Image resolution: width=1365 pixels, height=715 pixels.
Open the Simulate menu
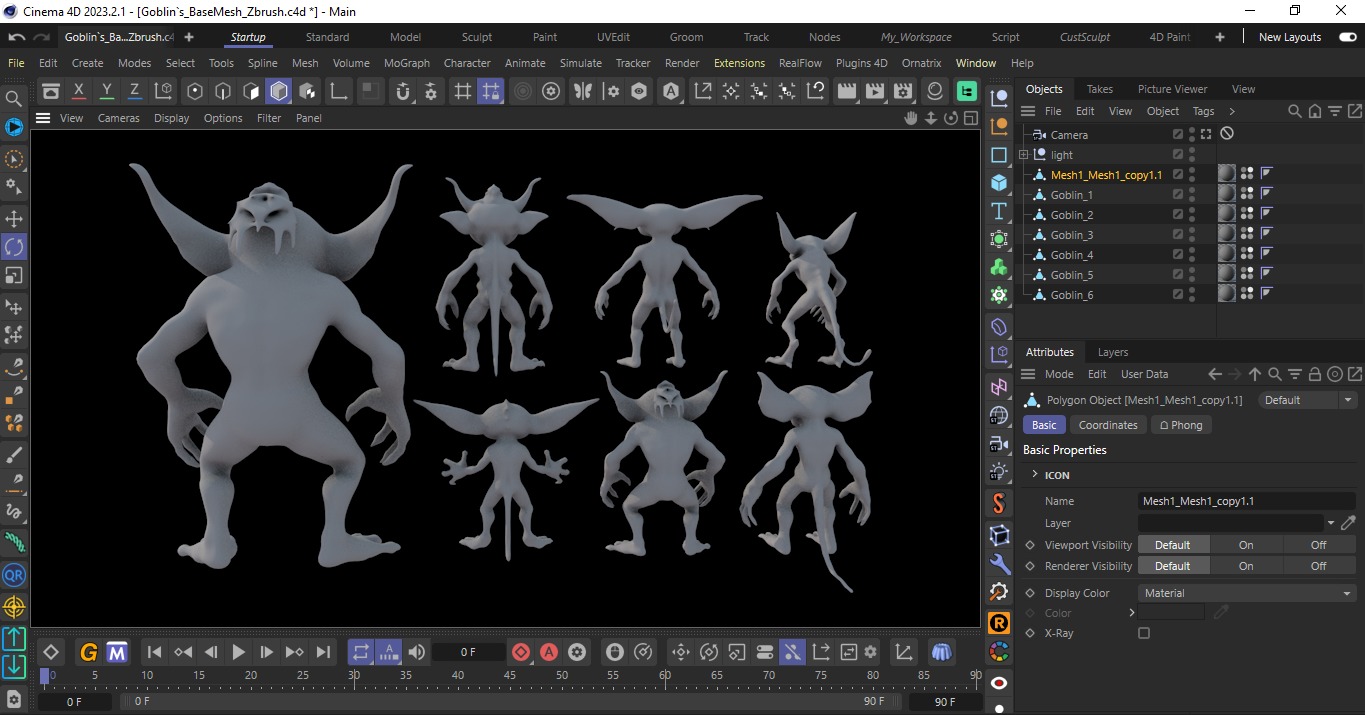[x=580, y=63]
